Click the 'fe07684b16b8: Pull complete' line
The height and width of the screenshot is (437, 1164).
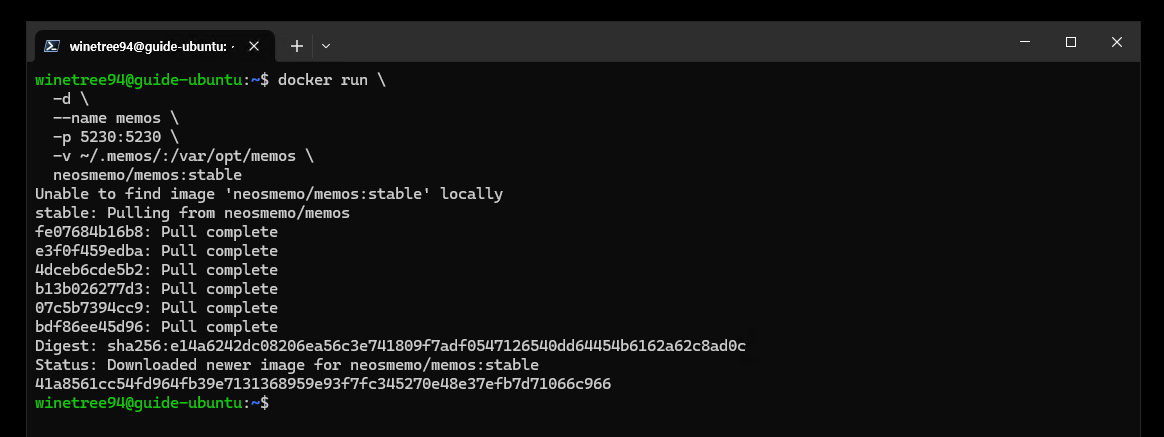point(156,232)
